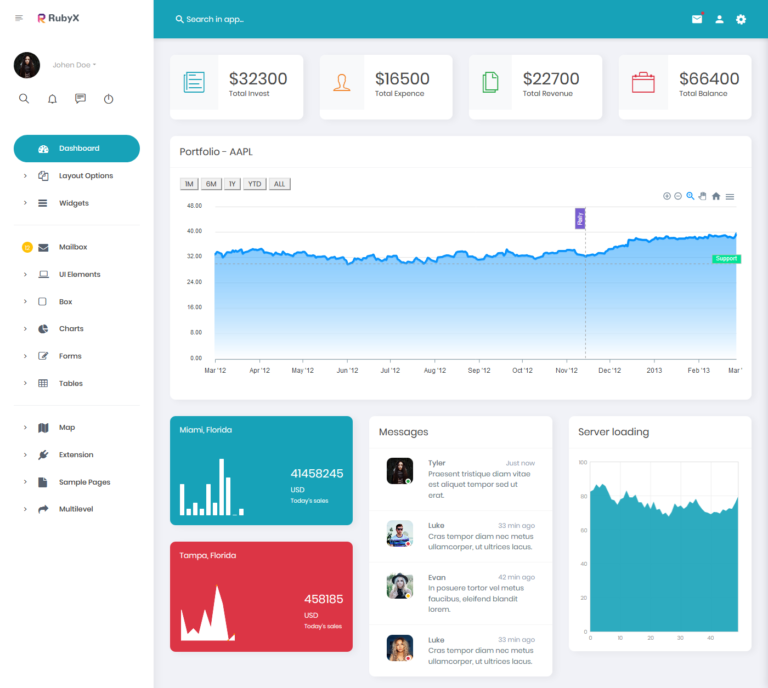The image size is (768, 688).
Task: Open the user profile icon in header
Action: (719, 19)
